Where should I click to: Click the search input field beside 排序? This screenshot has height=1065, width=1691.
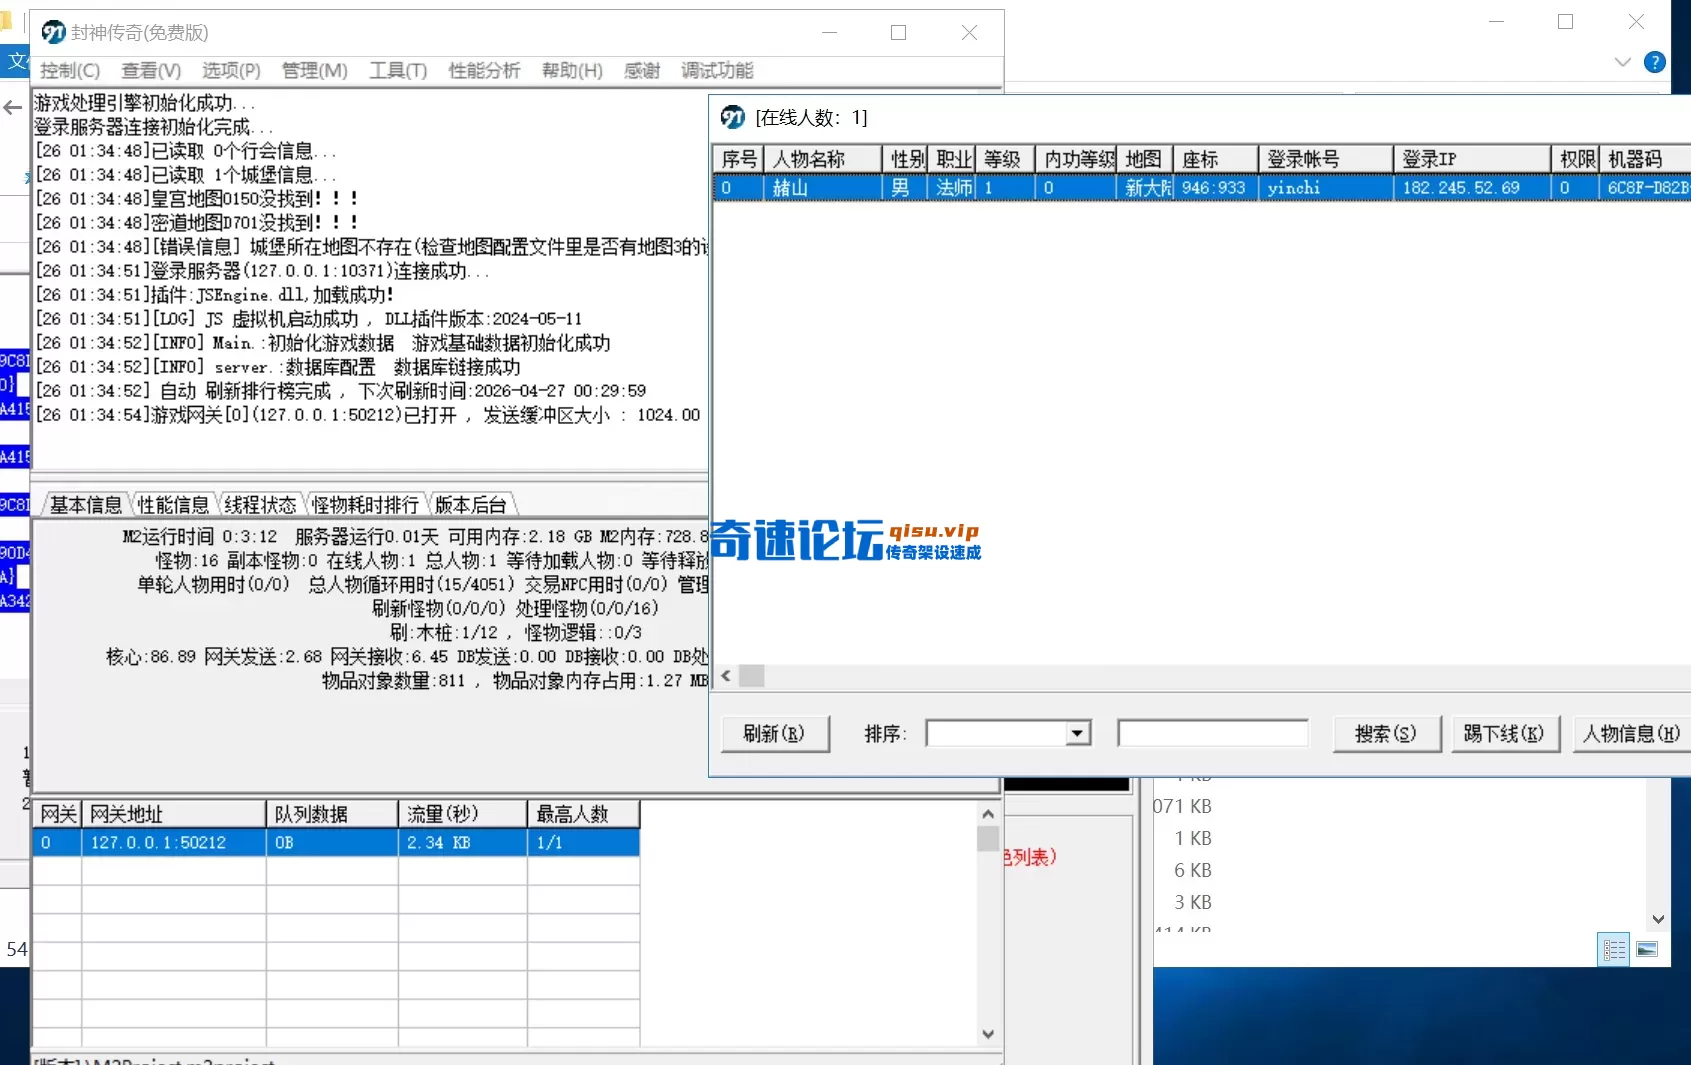click(x=1212, y=733)
